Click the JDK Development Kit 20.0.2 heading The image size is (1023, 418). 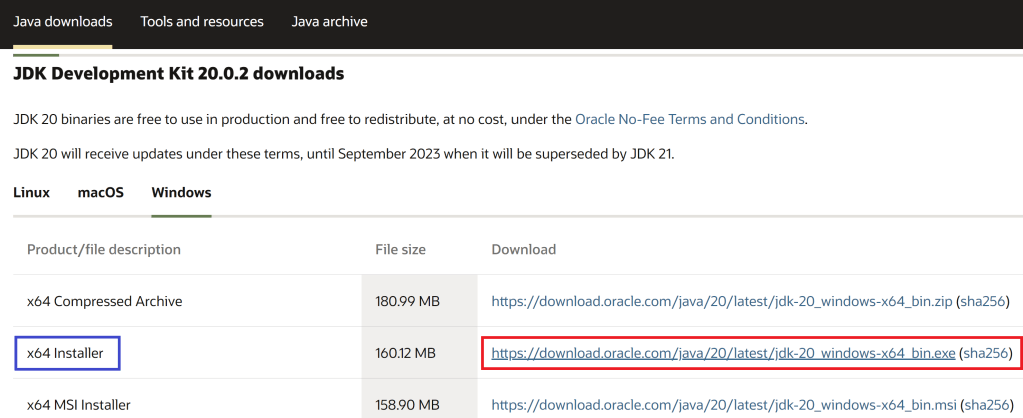(x=179, y=74)
